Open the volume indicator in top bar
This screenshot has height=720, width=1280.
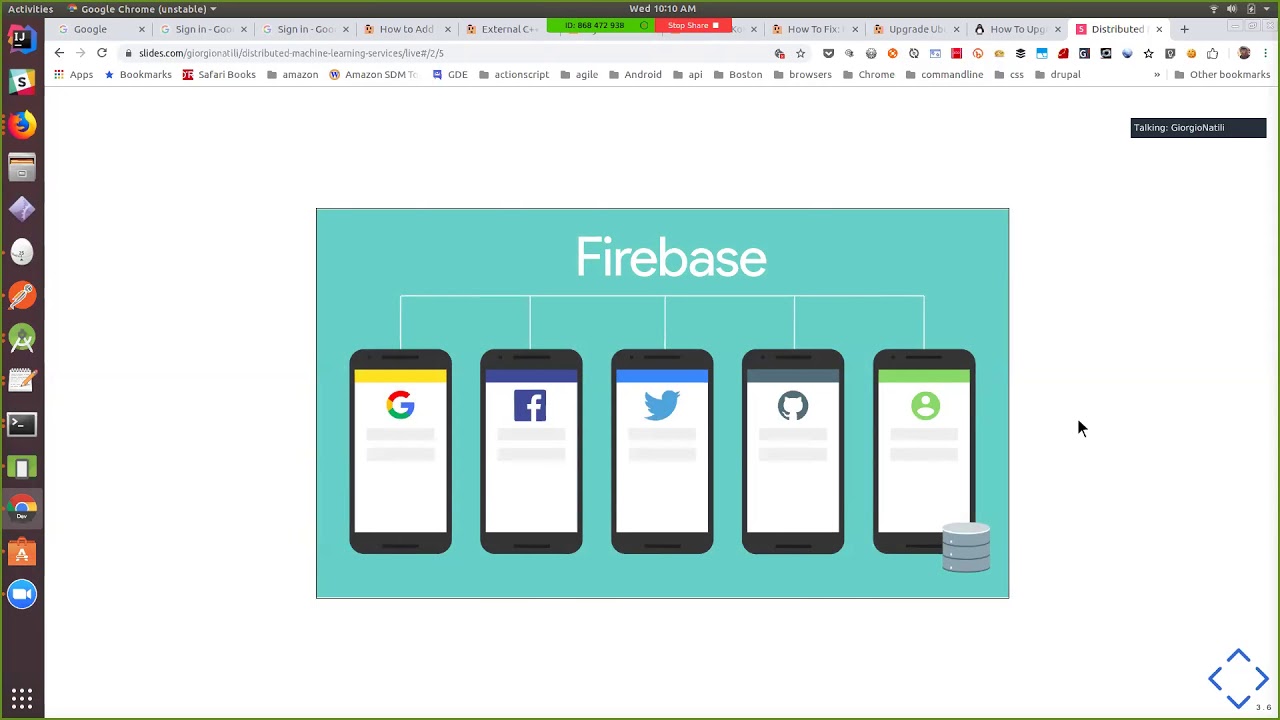click(1231, 9)
